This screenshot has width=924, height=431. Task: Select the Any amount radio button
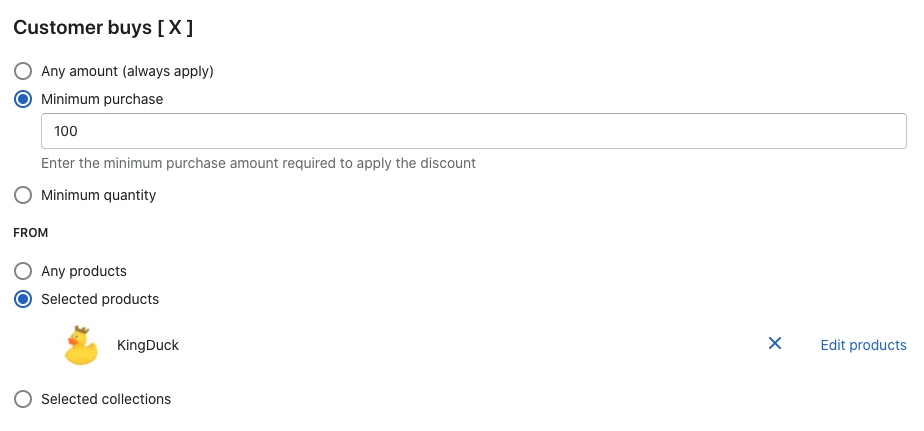pos(23,72)
